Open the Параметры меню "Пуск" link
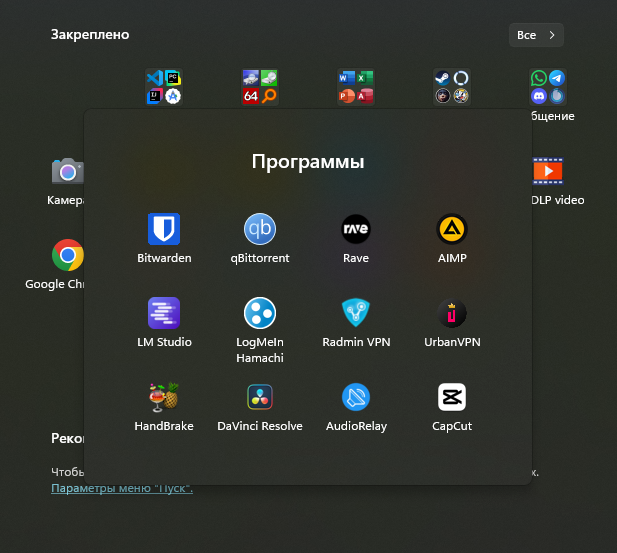 click(122, 488)
